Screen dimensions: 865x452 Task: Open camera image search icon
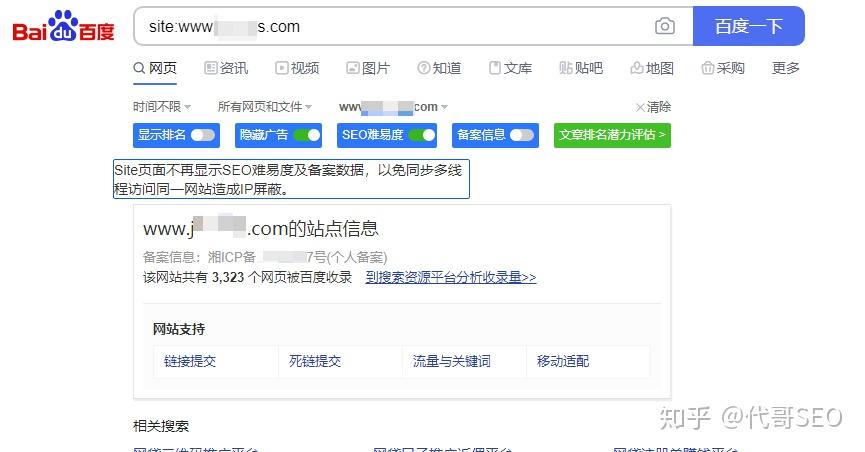[x=664, y=26]
